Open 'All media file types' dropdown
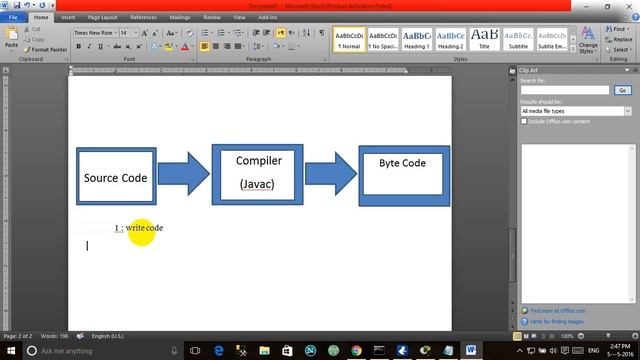This screenshot has height=360, width=640. [628, 111]
